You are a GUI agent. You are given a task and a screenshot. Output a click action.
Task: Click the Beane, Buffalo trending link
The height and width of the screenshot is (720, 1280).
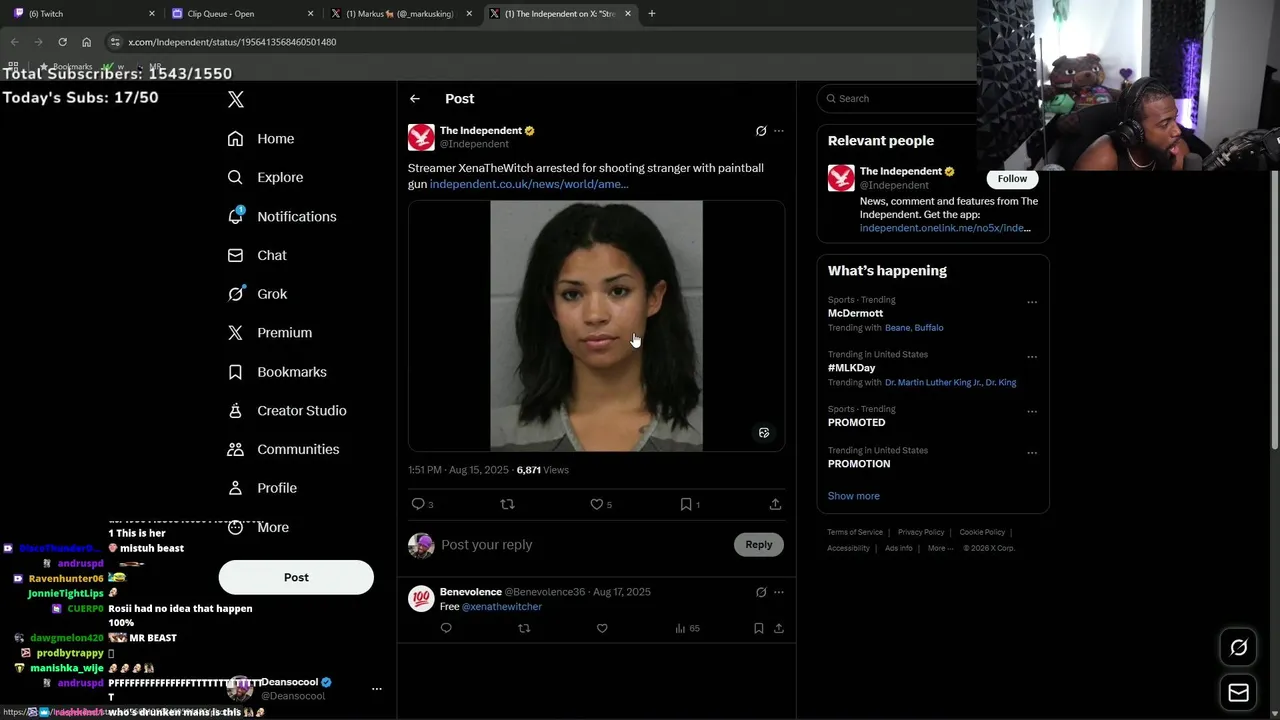[914, 328]
